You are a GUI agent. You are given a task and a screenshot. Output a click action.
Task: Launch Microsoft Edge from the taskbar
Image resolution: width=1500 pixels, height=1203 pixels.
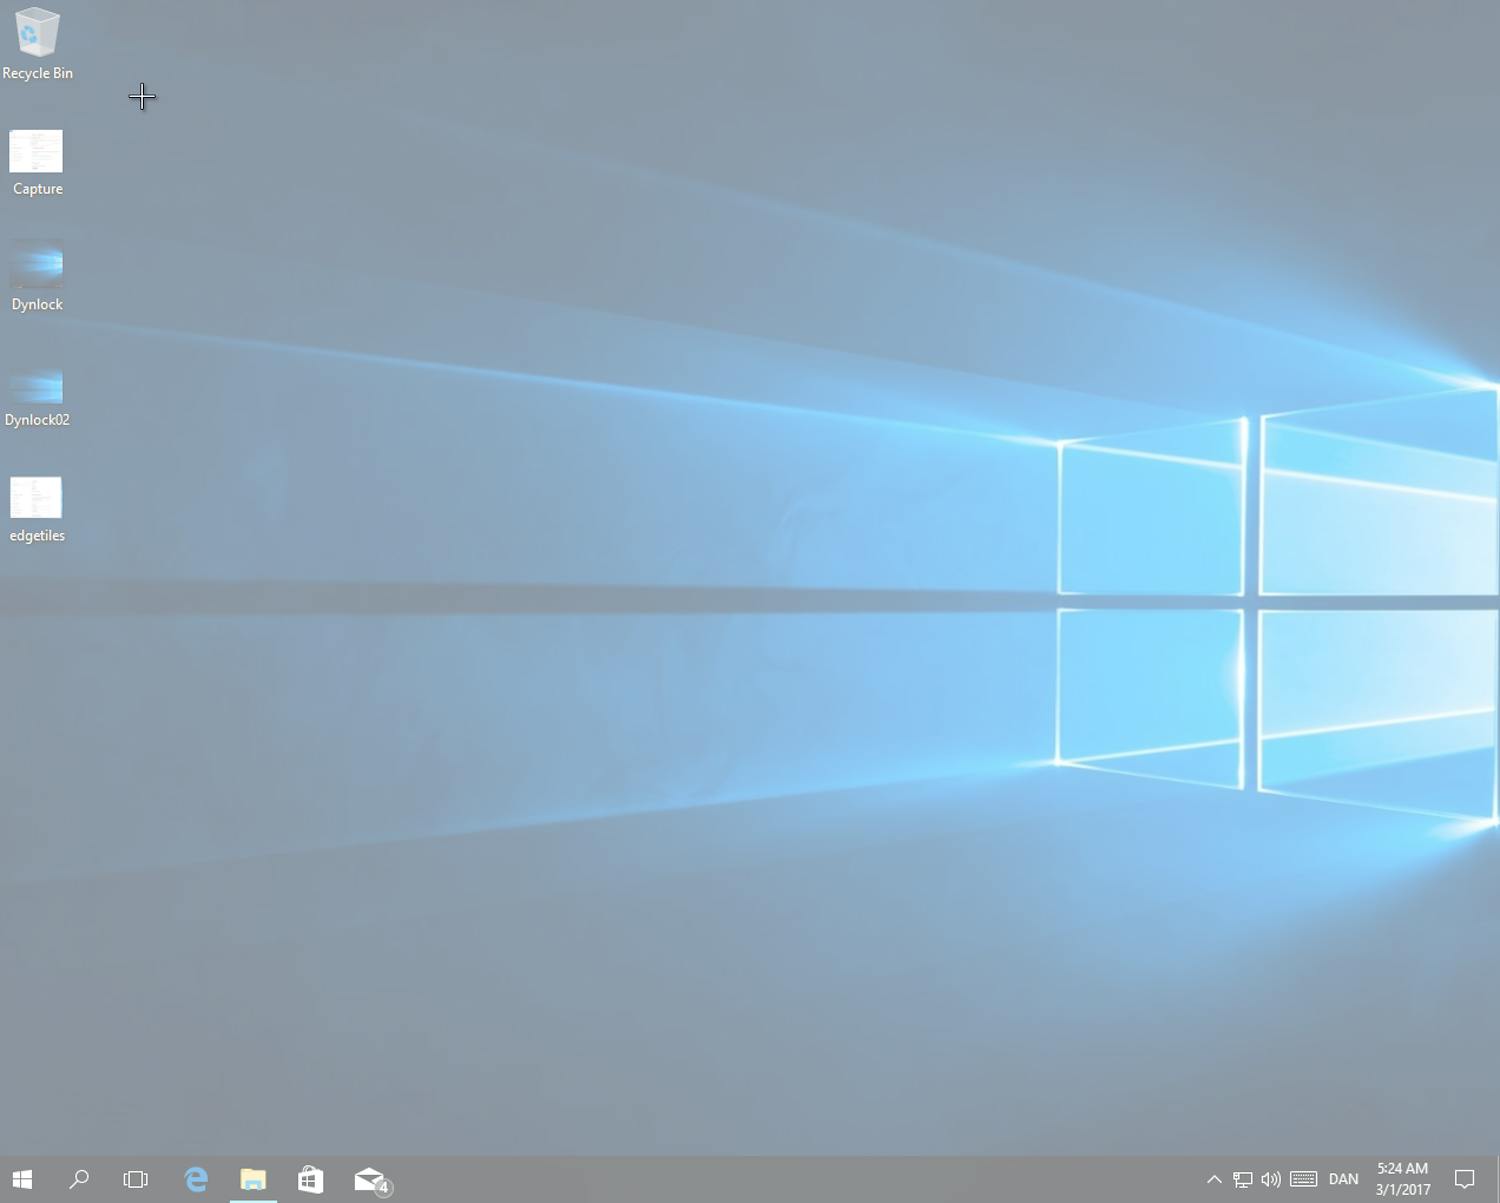(196, 1180)
